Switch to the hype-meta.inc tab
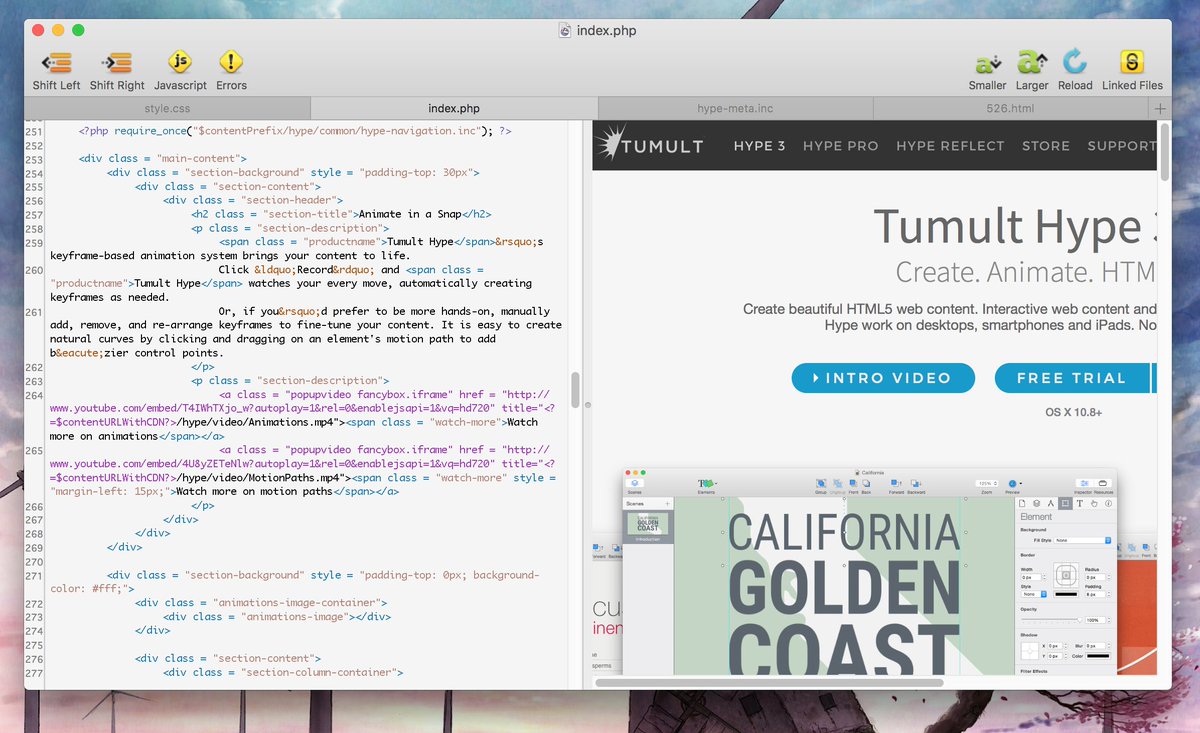Screen dimensions: 1200x733 click(735, 108)
